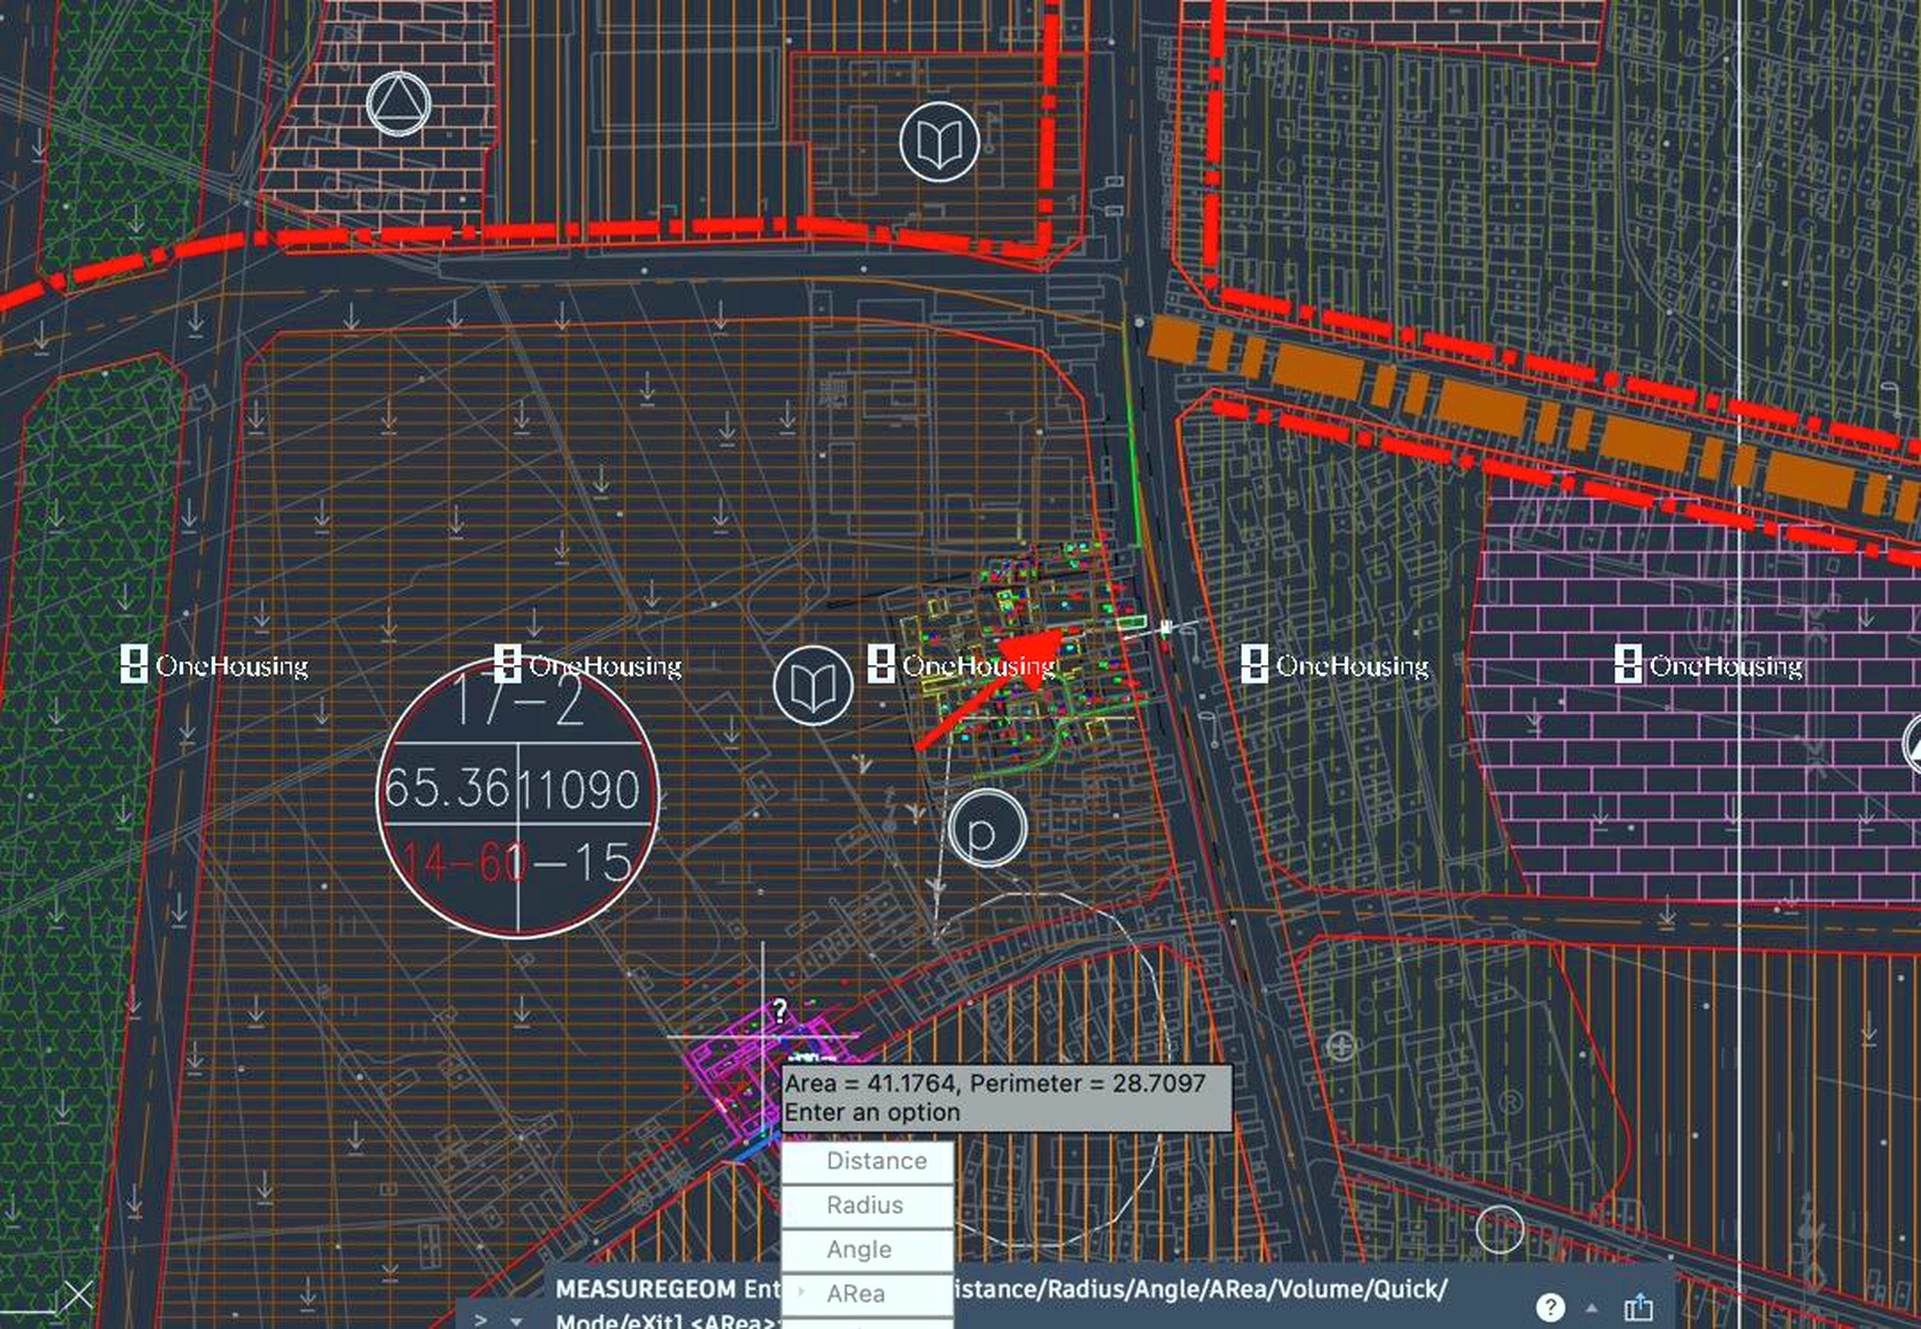Open command line help question icon
Image resolution: width=1921 pixels, height=1329 pixels.
(x=1549, y=1306)
